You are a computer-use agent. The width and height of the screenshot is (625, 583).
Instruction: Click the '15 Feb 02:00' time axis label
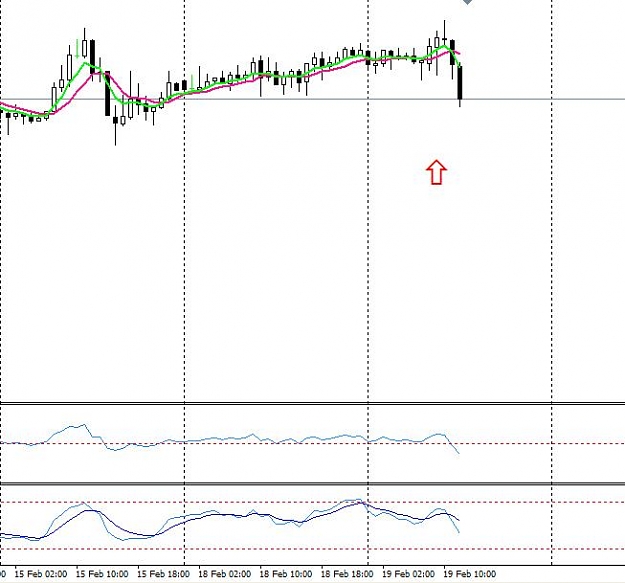coord(41,574)
